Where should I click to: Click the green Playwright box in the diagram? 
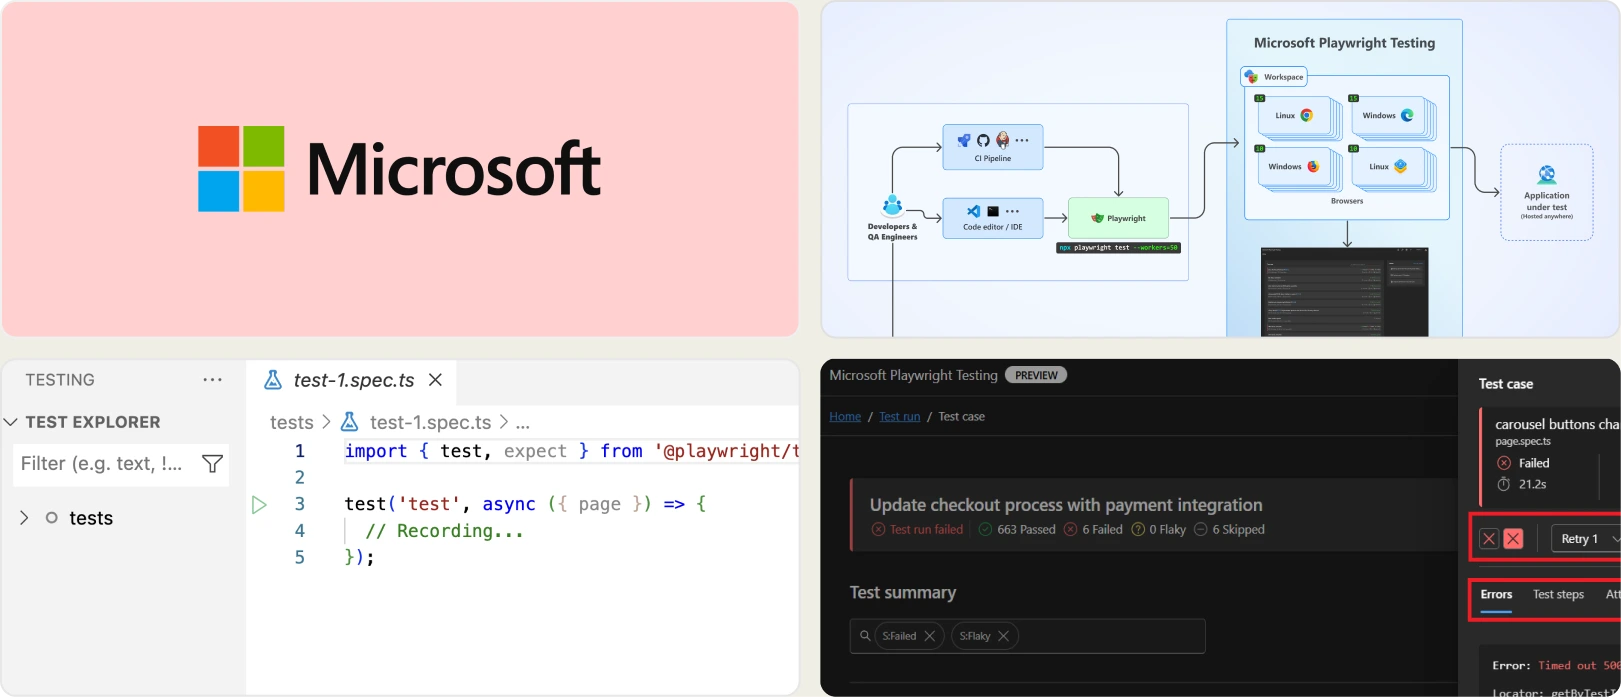tap(1118, 218)
